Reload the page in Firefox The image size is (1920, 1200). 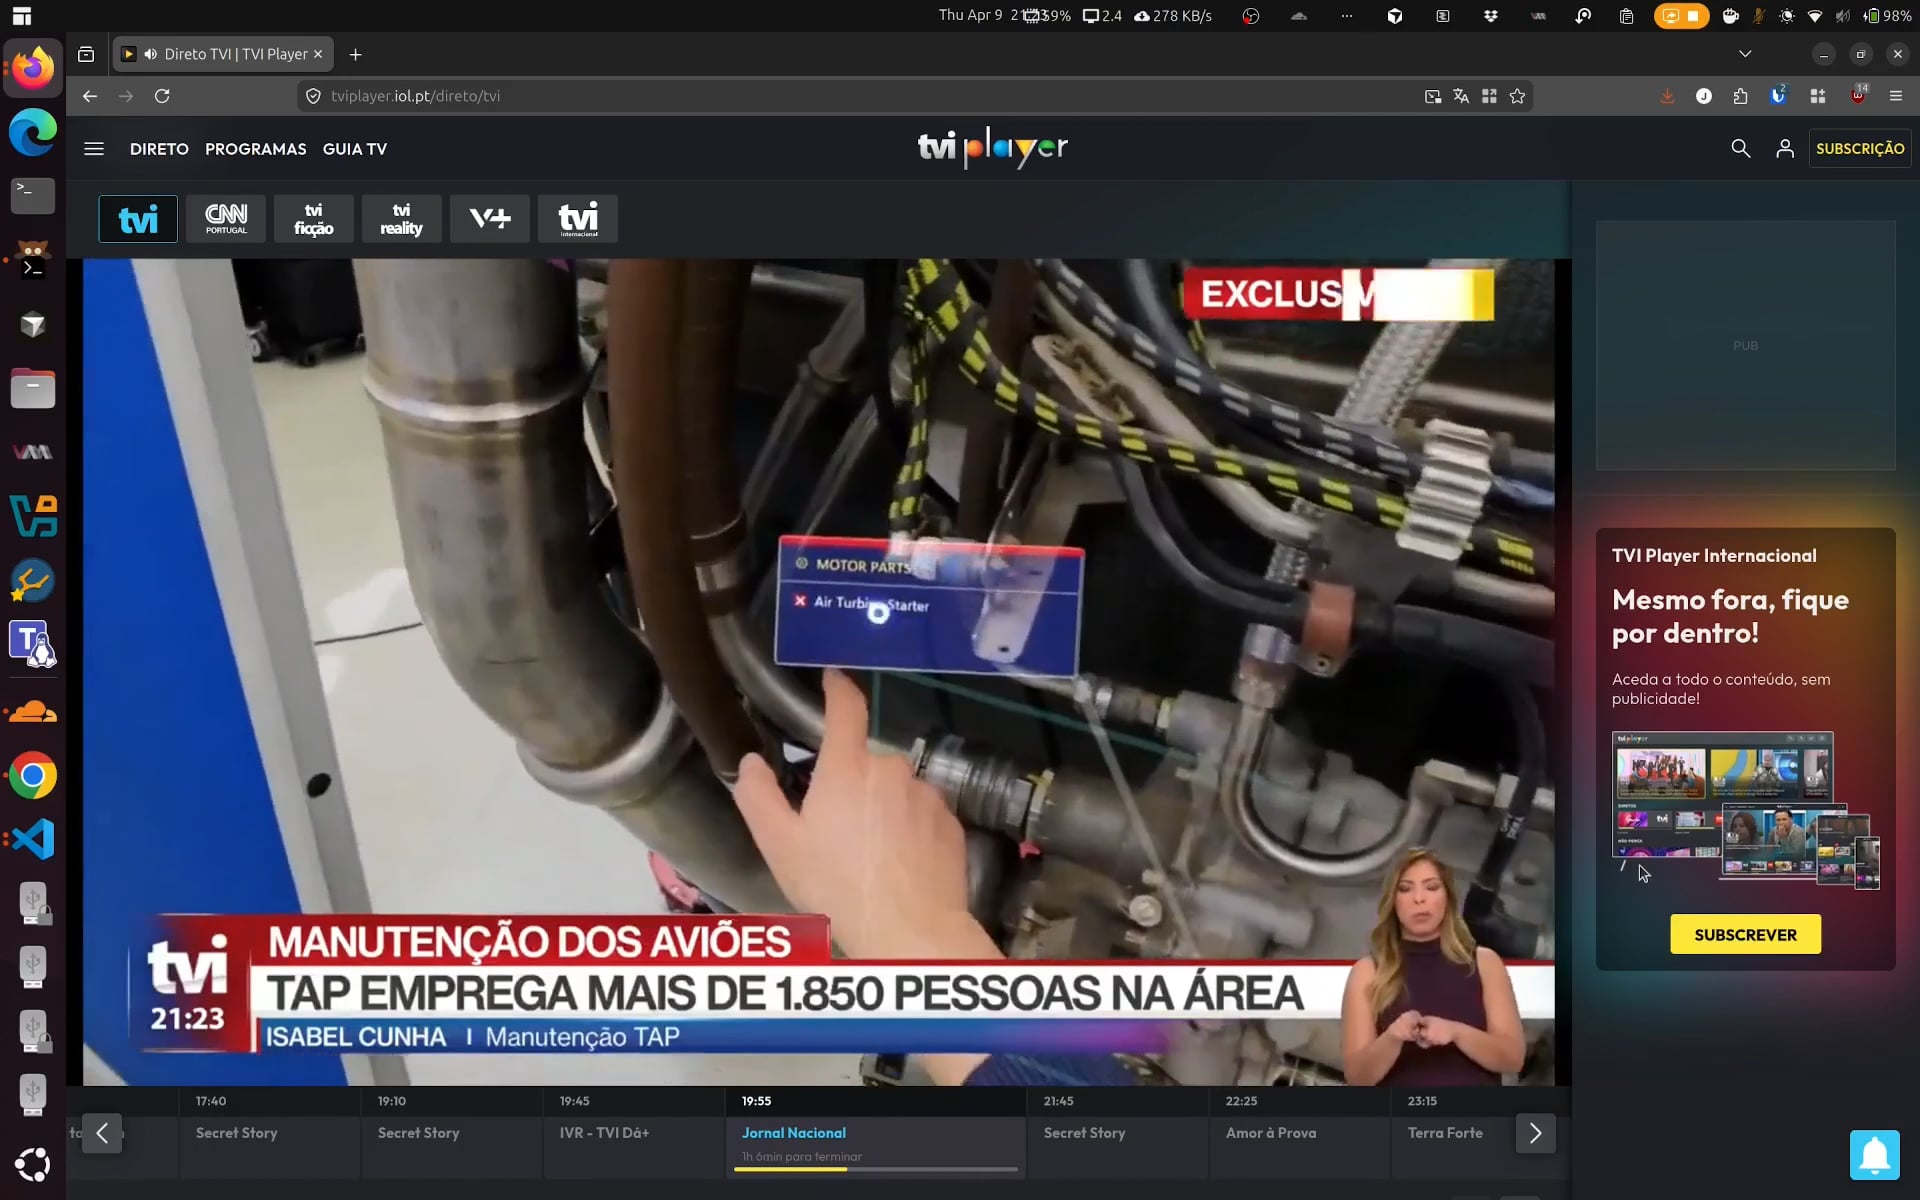162,96
